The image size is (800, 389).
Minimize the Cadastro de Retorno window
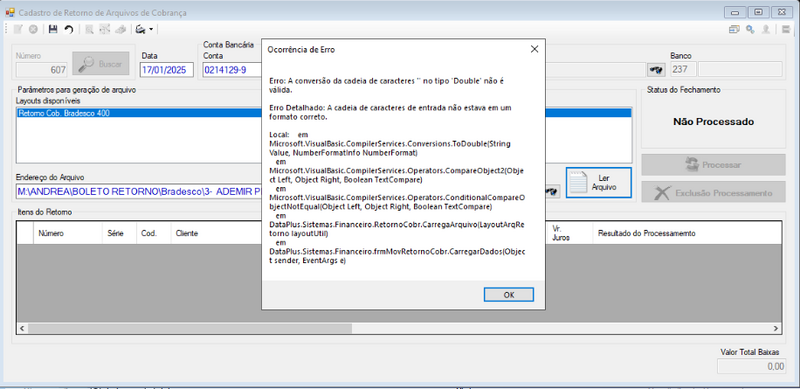point(735,12)
